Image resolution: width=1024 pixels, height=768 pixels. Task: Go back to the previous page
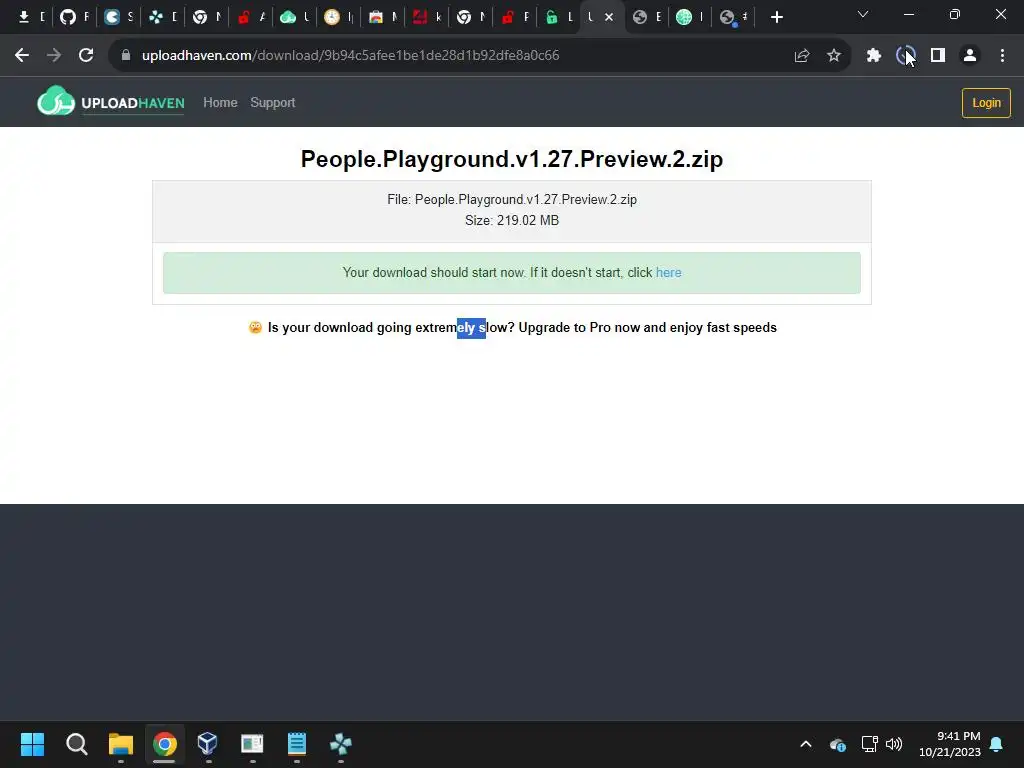22,56
